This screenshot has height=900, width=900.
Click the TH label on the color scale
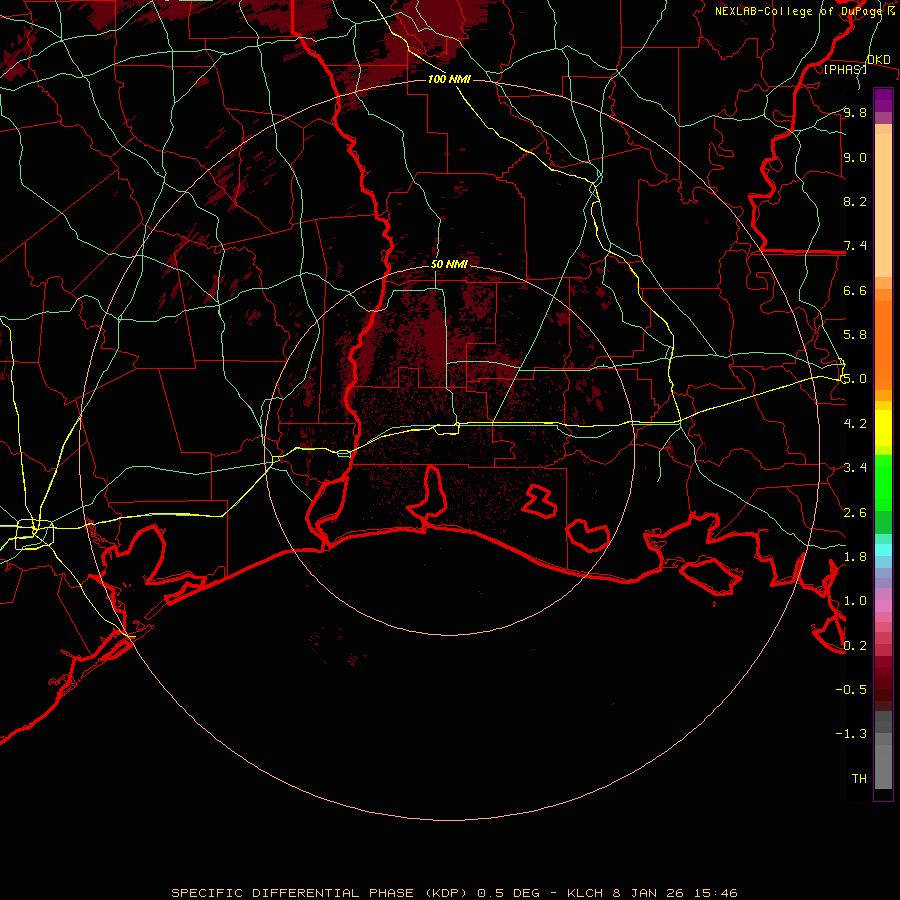click(x=859, y=779)
